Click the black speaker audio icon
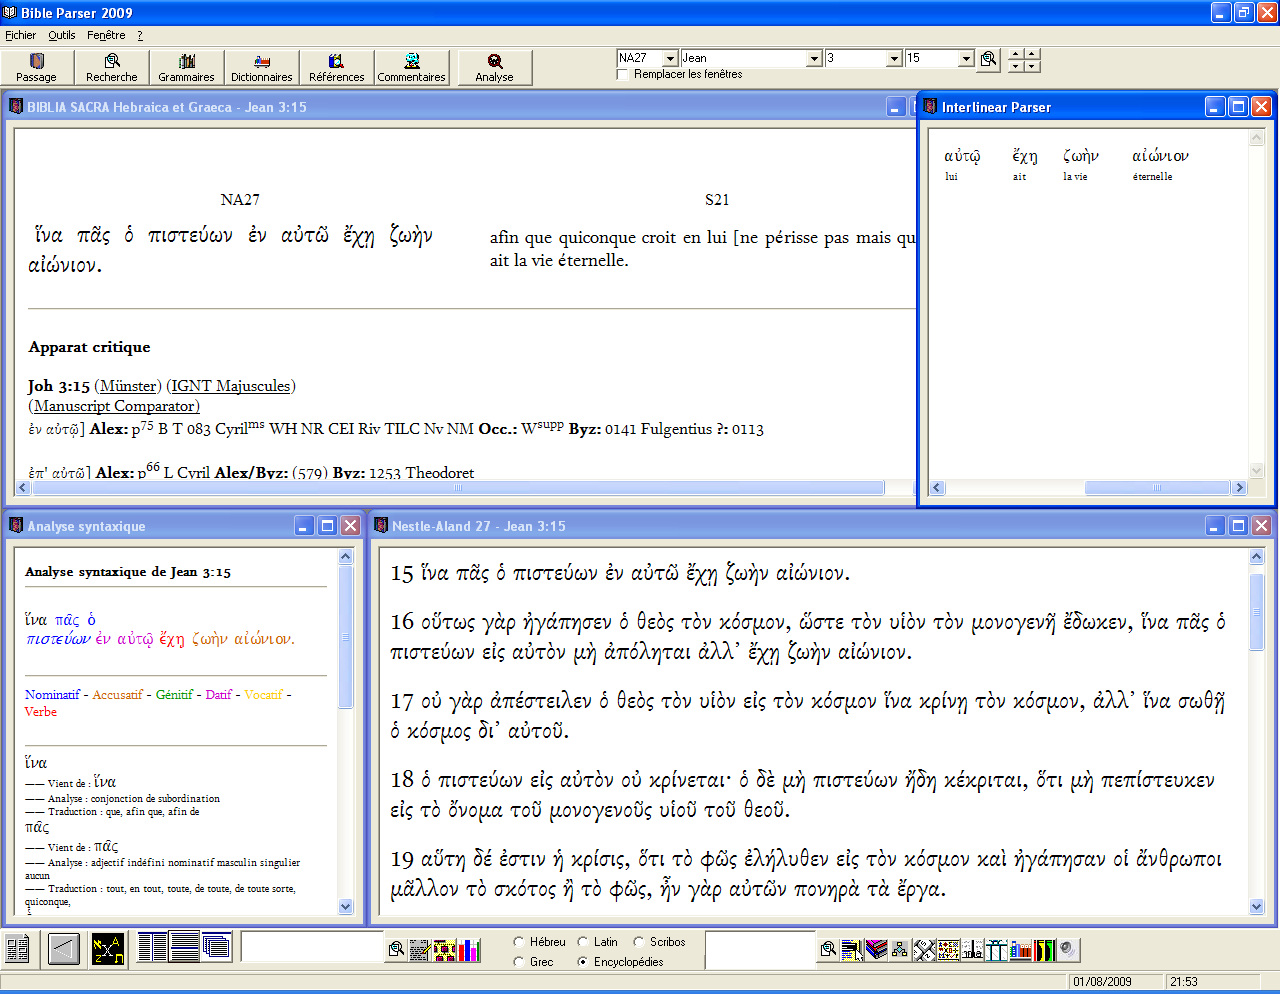The image size is (1280, 994). pos(1068,949)
